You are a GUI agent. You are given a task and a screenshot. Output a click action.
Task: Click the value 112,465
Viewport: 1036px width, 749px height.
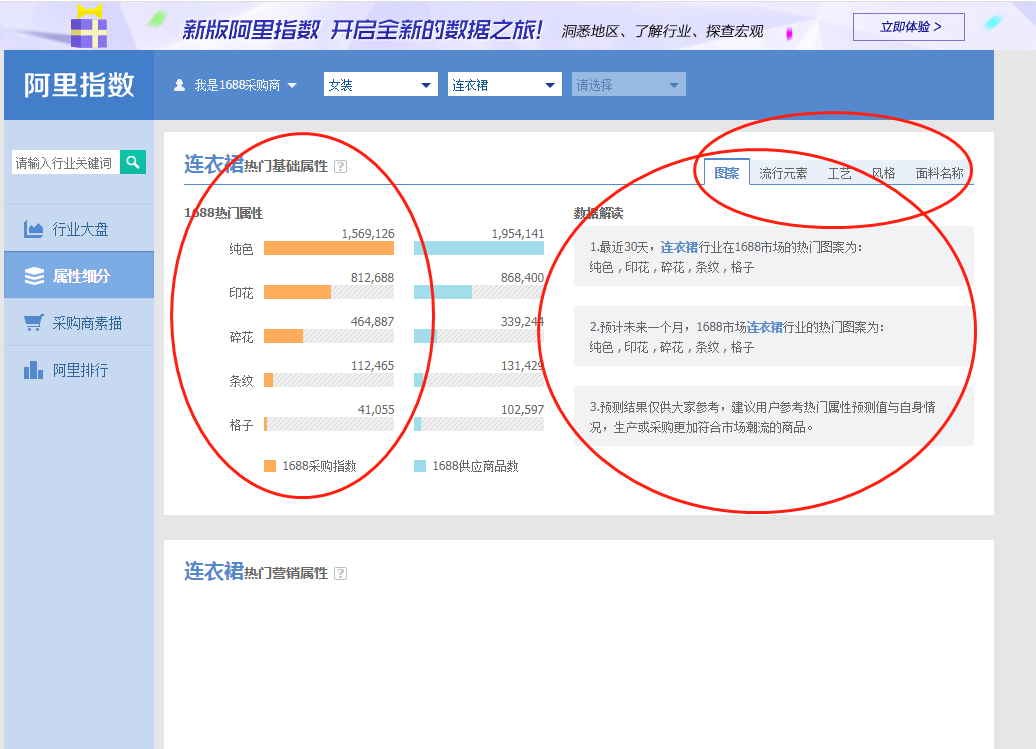(372, 365)
